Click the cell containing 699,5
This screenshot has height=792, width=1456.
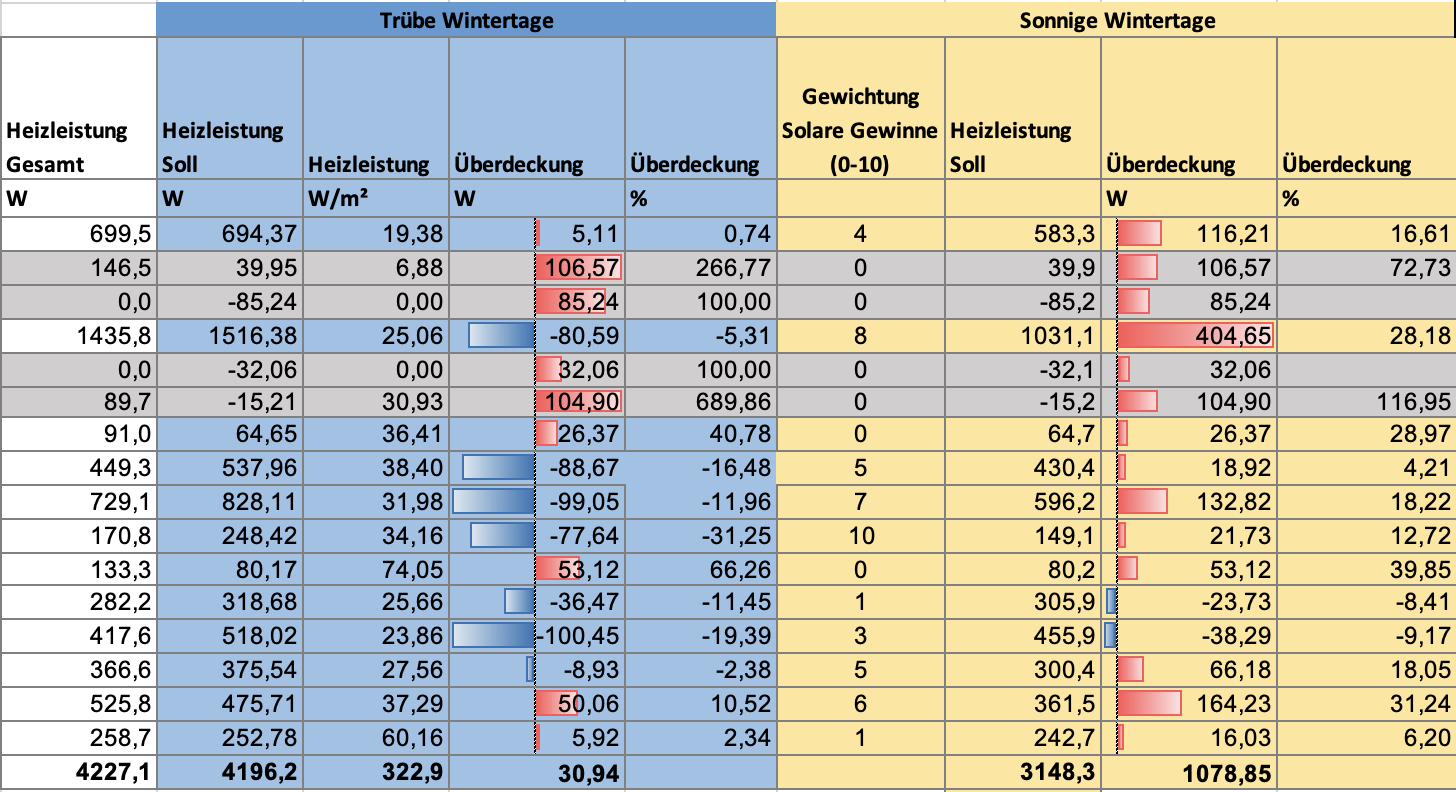(x=78, y=234)
